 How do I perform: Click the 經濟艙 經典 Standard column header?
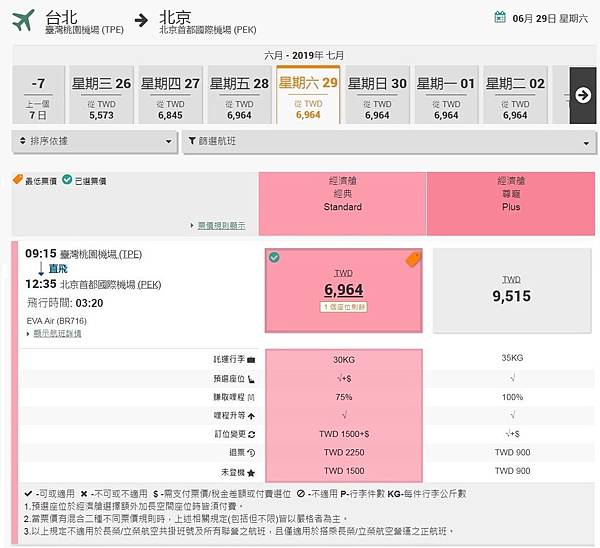342,203
